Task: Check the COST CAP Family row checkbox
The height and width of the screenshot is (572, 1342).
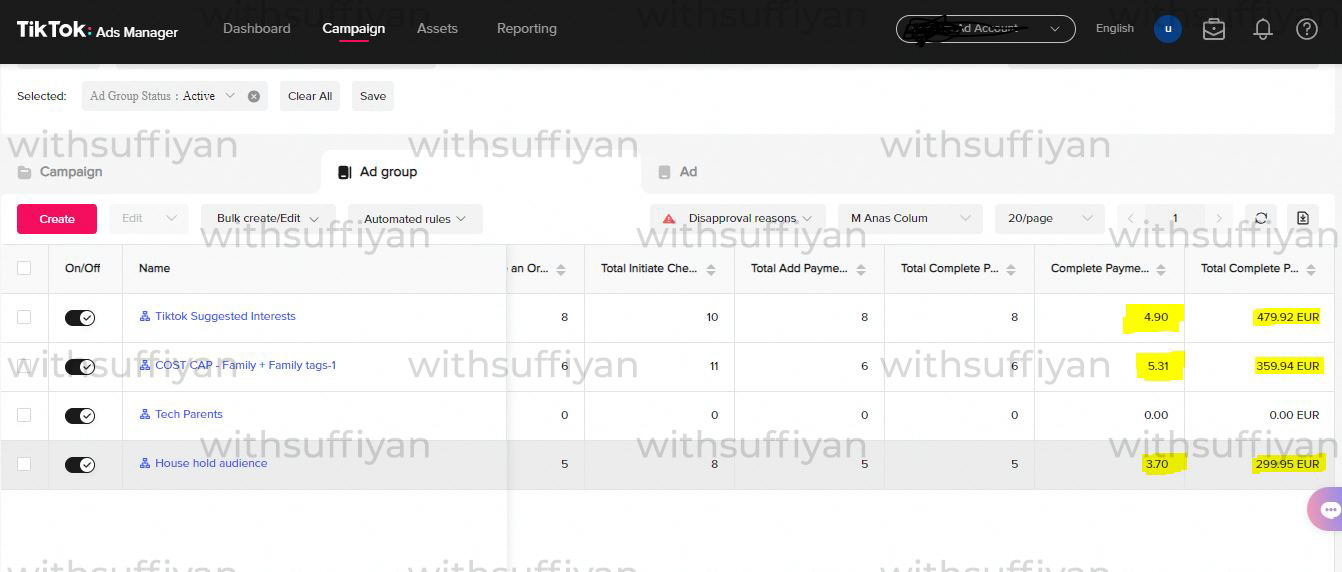Action: (x=24, y=366)
